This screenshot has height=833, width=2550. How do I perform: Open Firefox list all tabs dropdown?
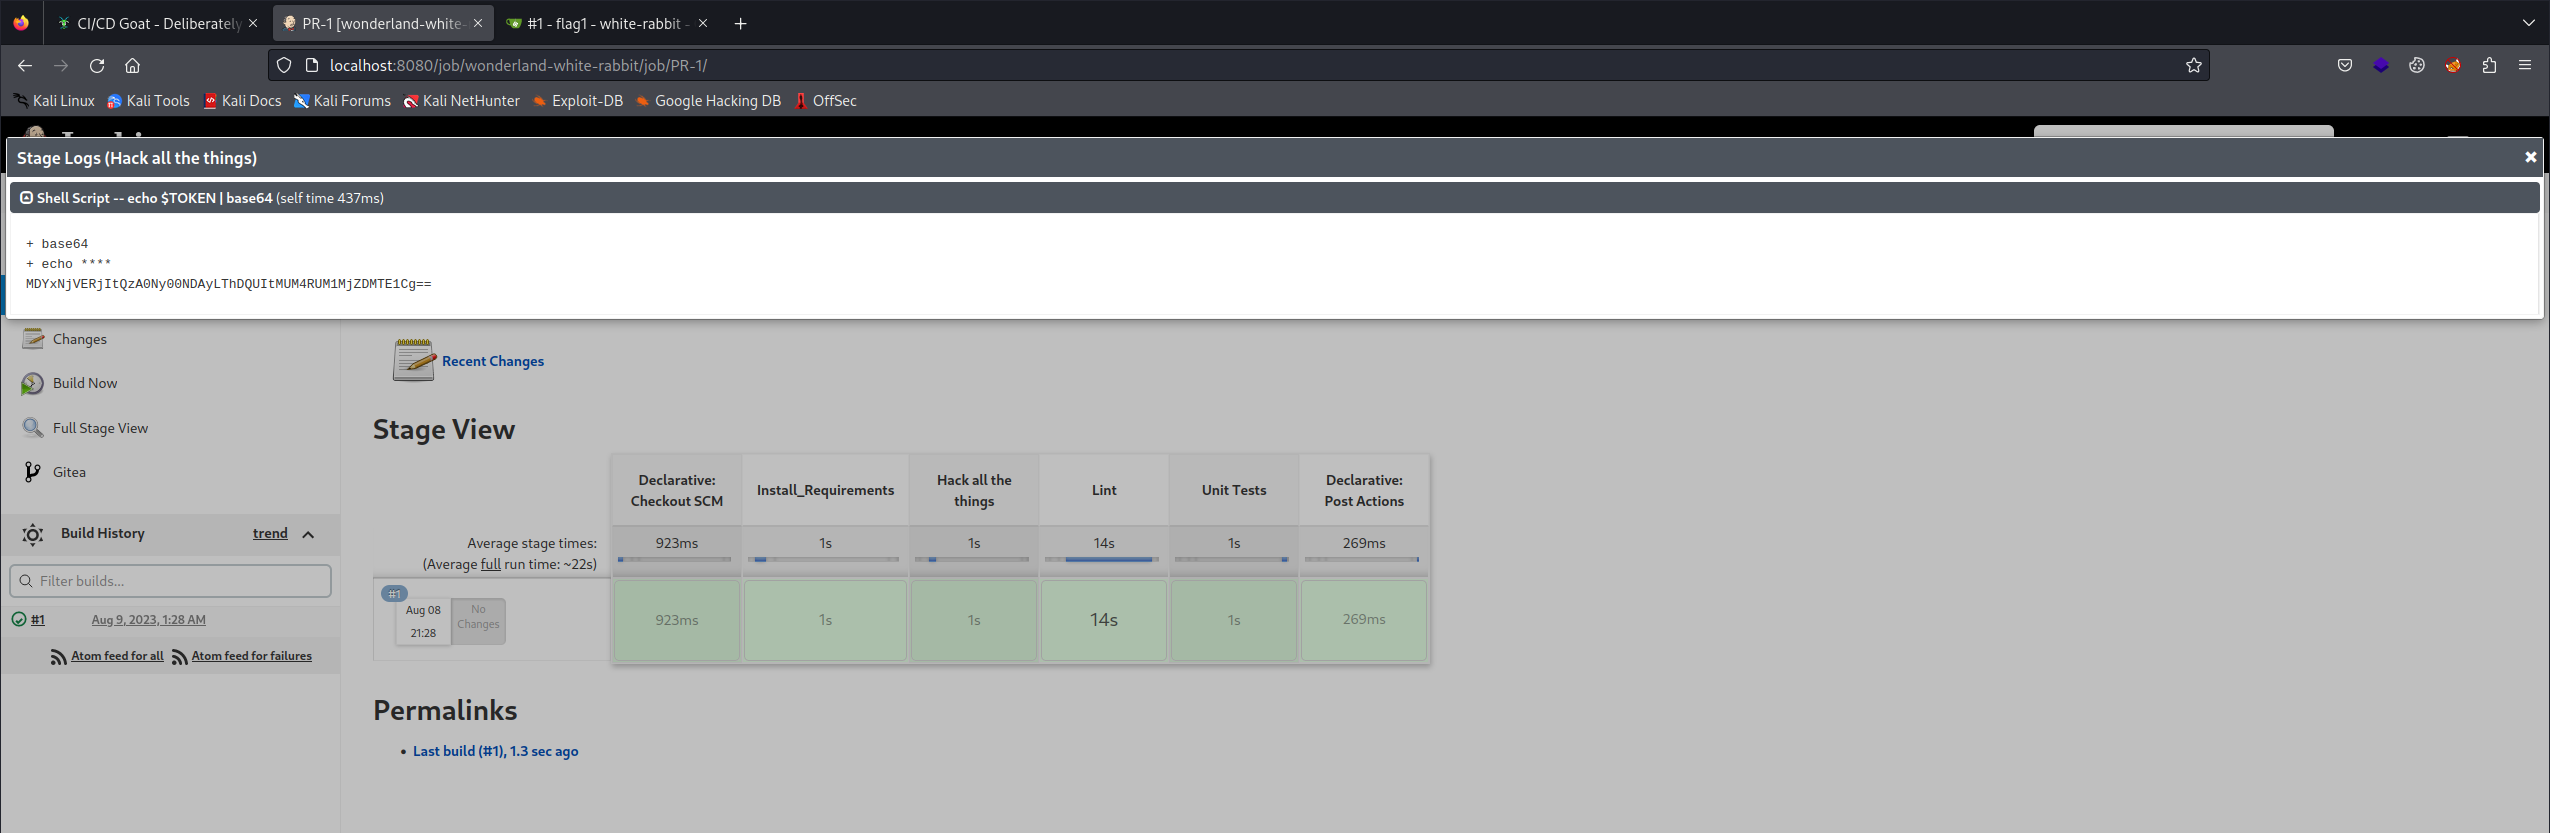click(x=2528, y=23)
